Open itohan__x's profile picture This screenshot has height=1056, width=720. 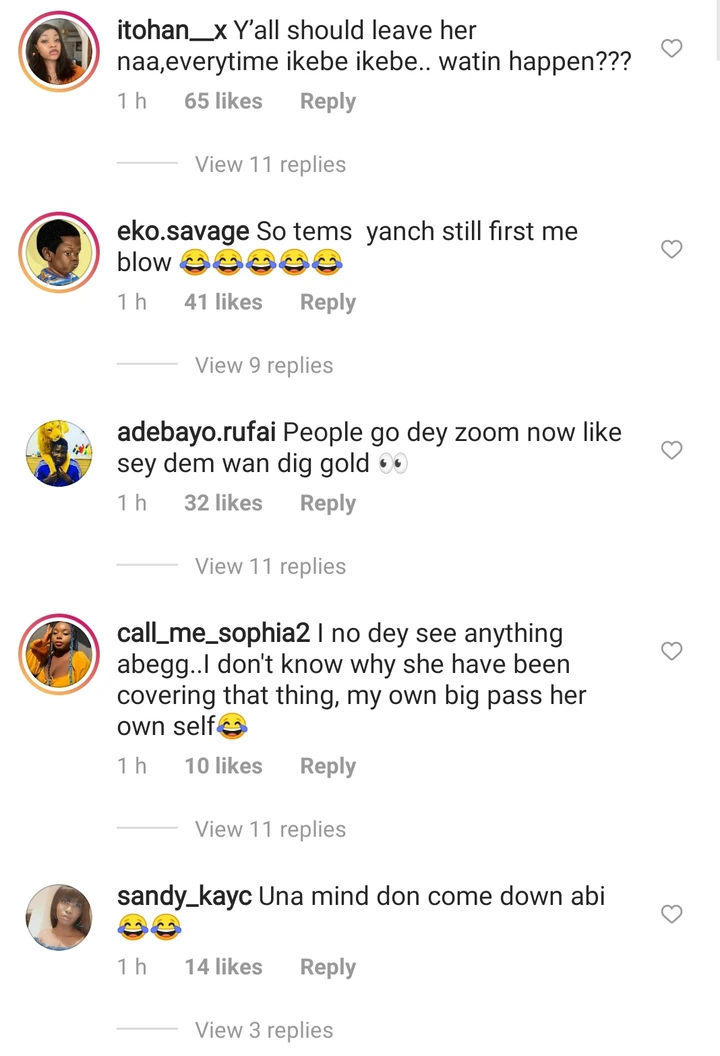[58, 55]
